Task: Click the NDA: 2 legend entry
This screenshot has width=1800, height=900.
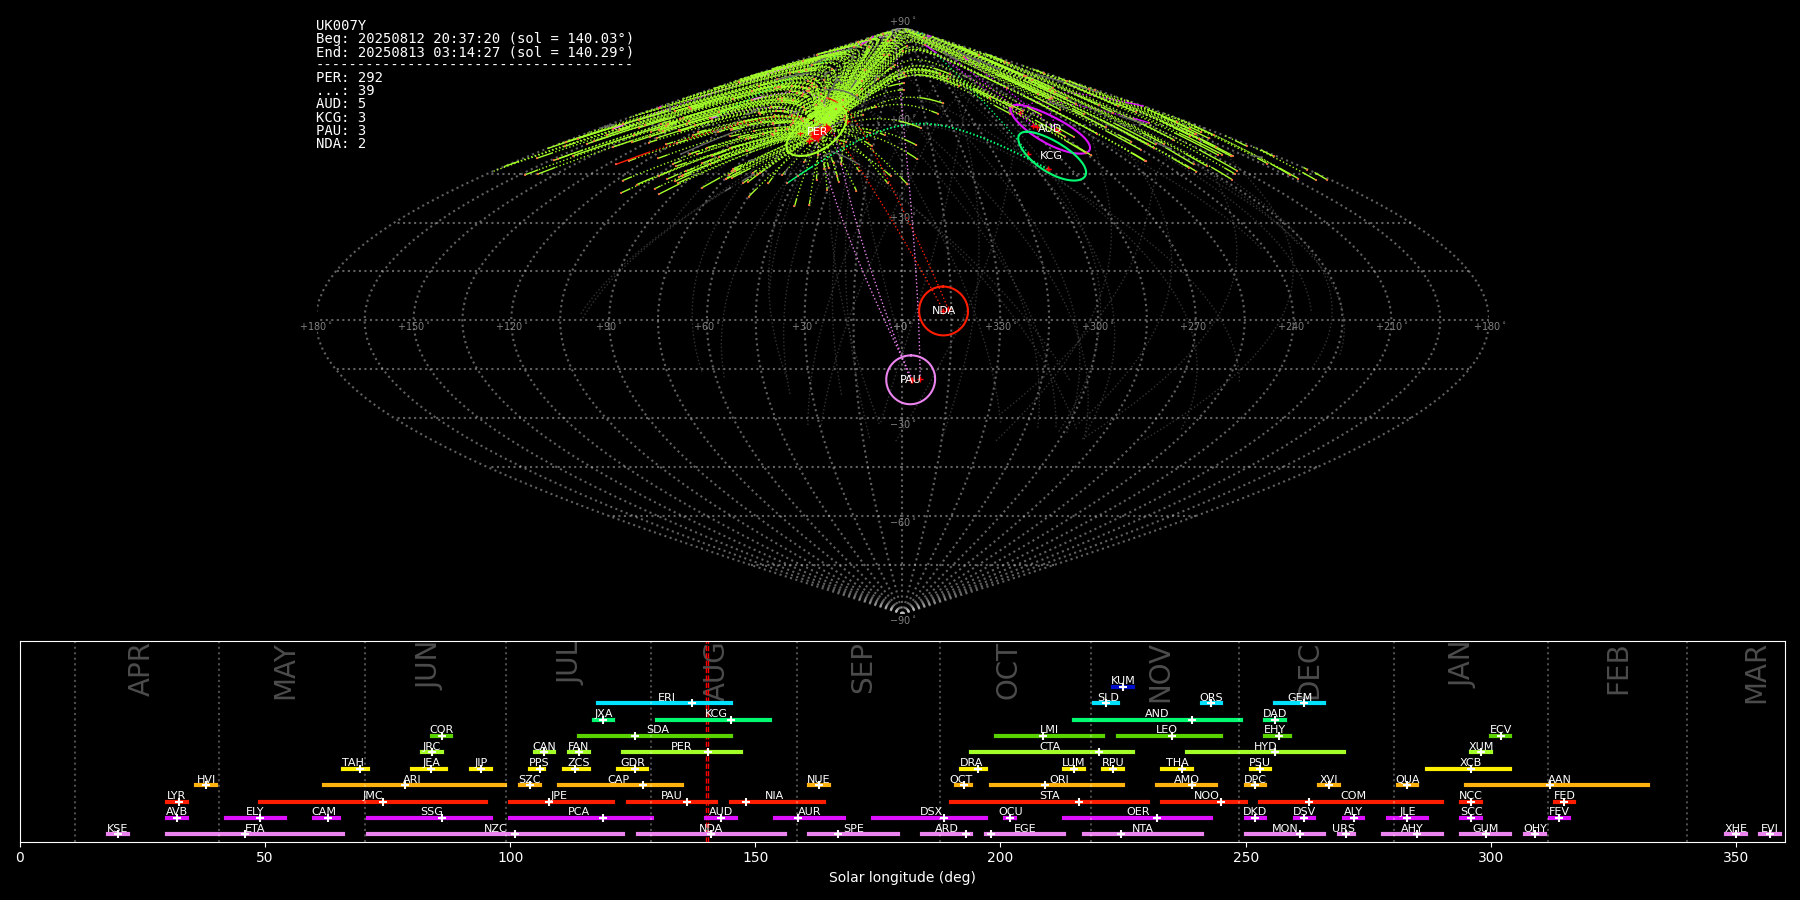Action: click(x=341, y=144)
